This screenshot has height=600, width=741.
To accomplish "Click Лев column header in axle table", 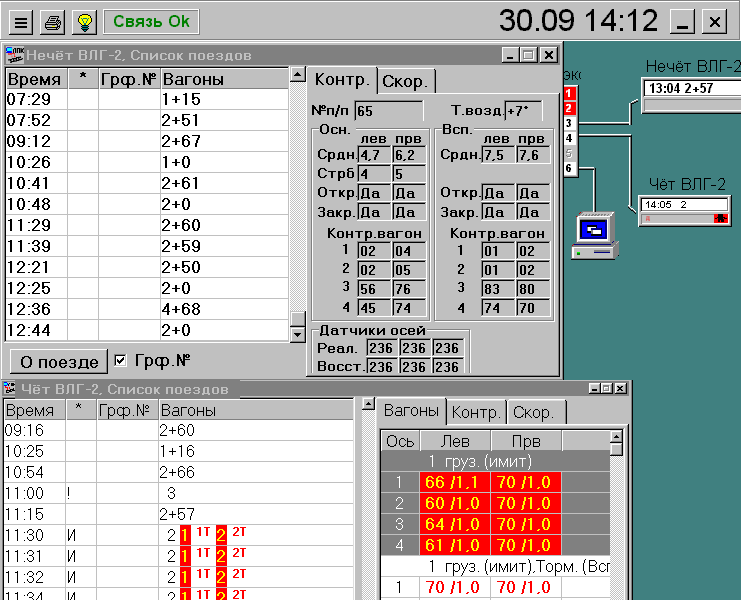I will [x=456, y=441].
